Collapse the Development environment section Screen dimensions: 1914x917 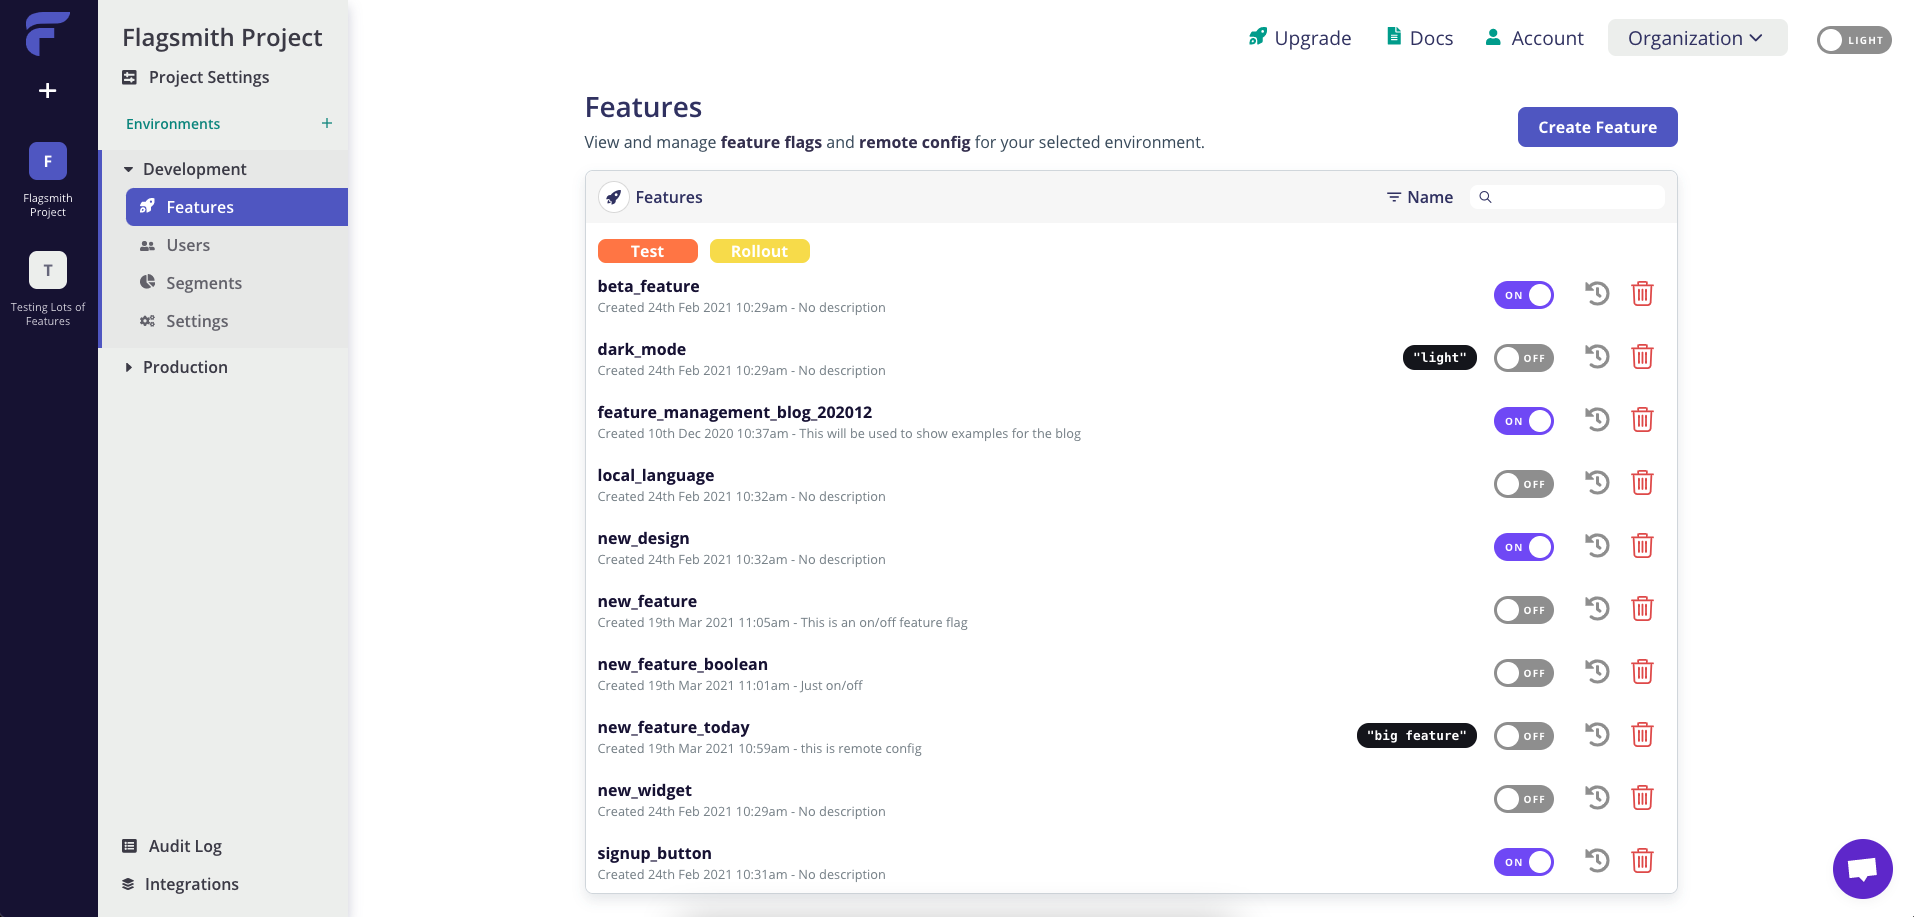[x=130, y=168]
